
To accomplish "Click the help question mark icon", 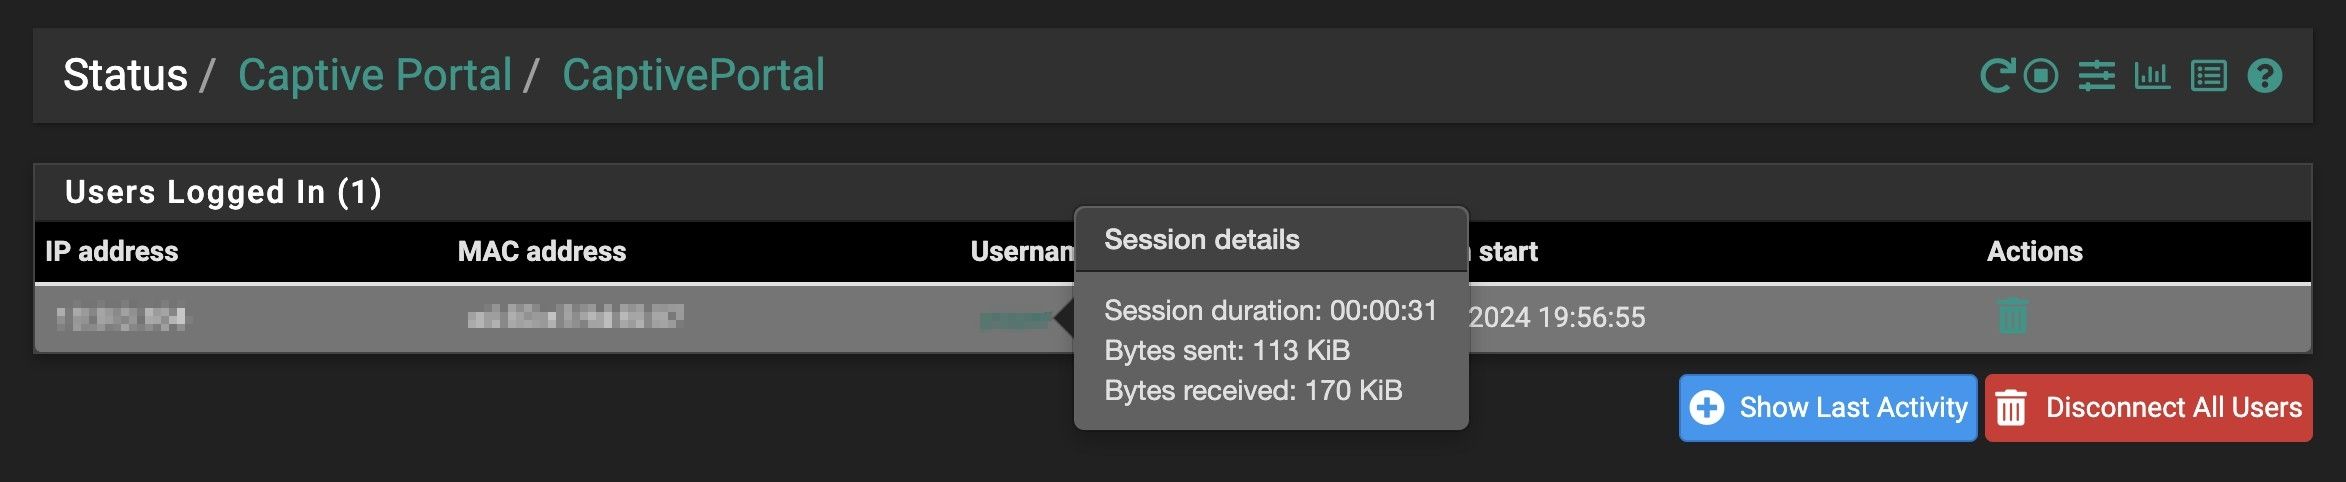I will pos(2265,76).
